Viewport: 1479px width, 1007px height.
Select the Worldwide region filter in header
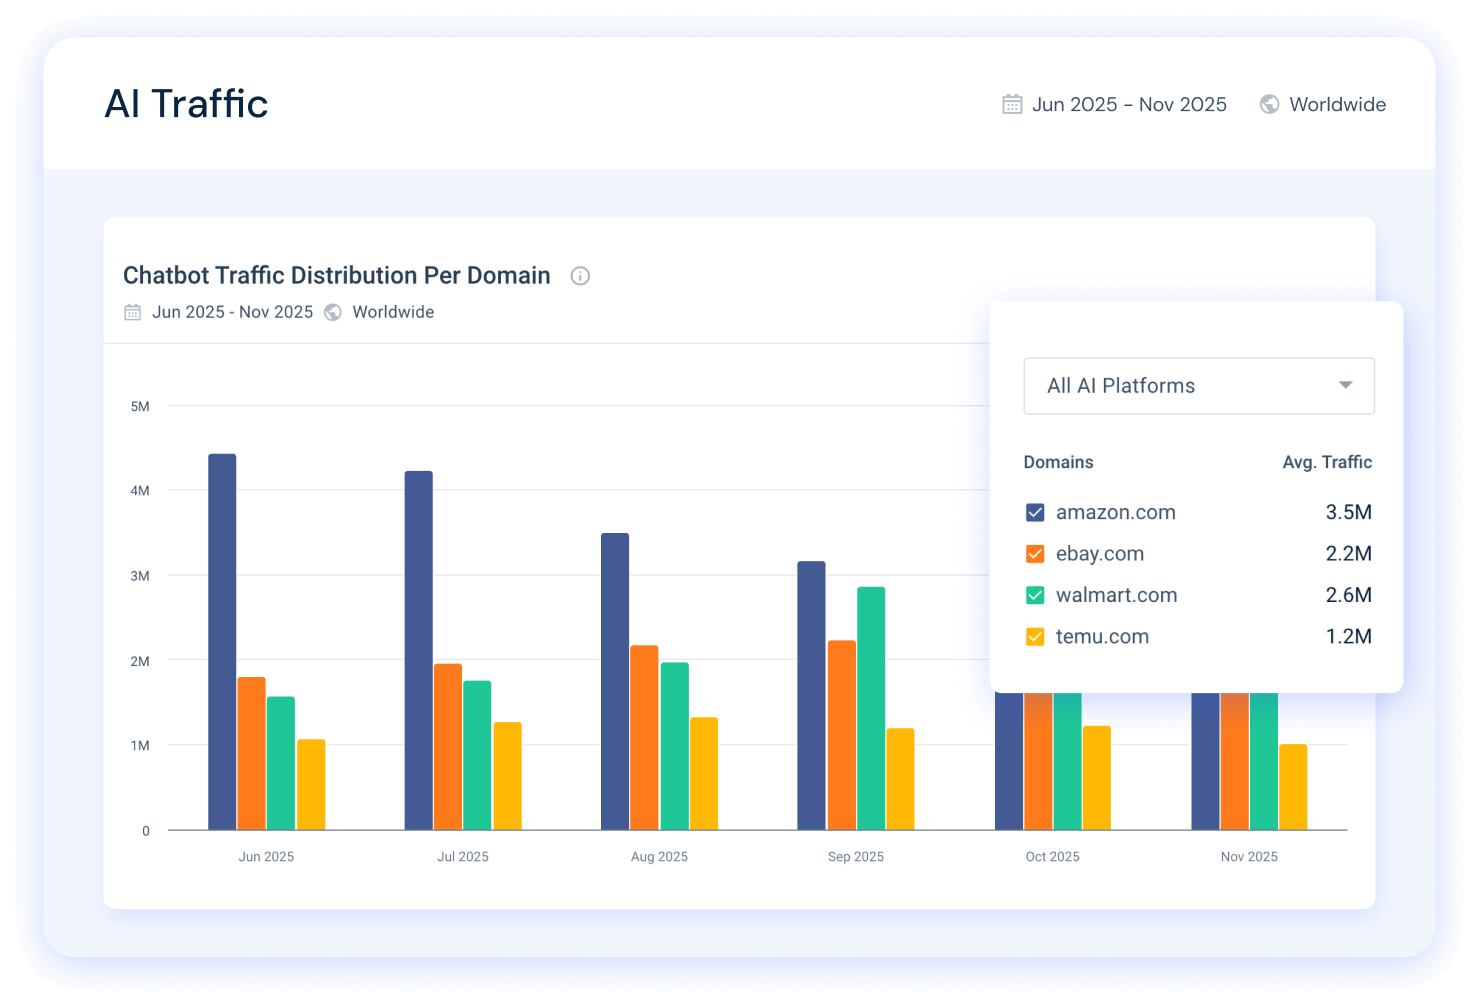(1337, 104)
